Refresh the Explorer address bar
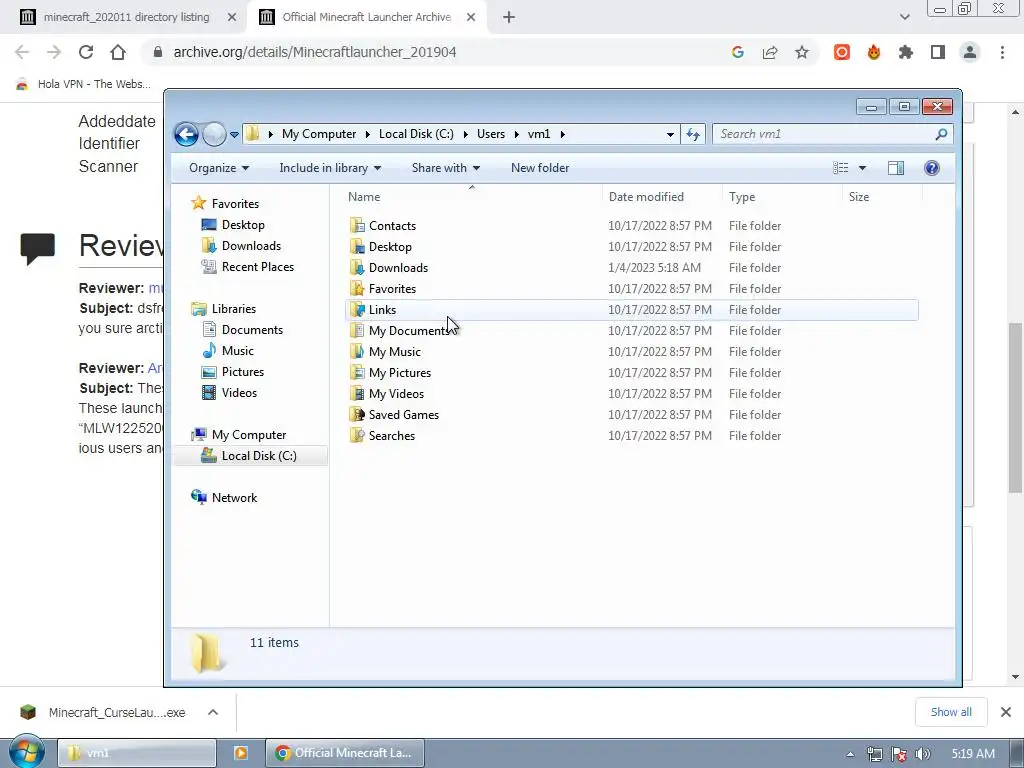 coord(693,135)
